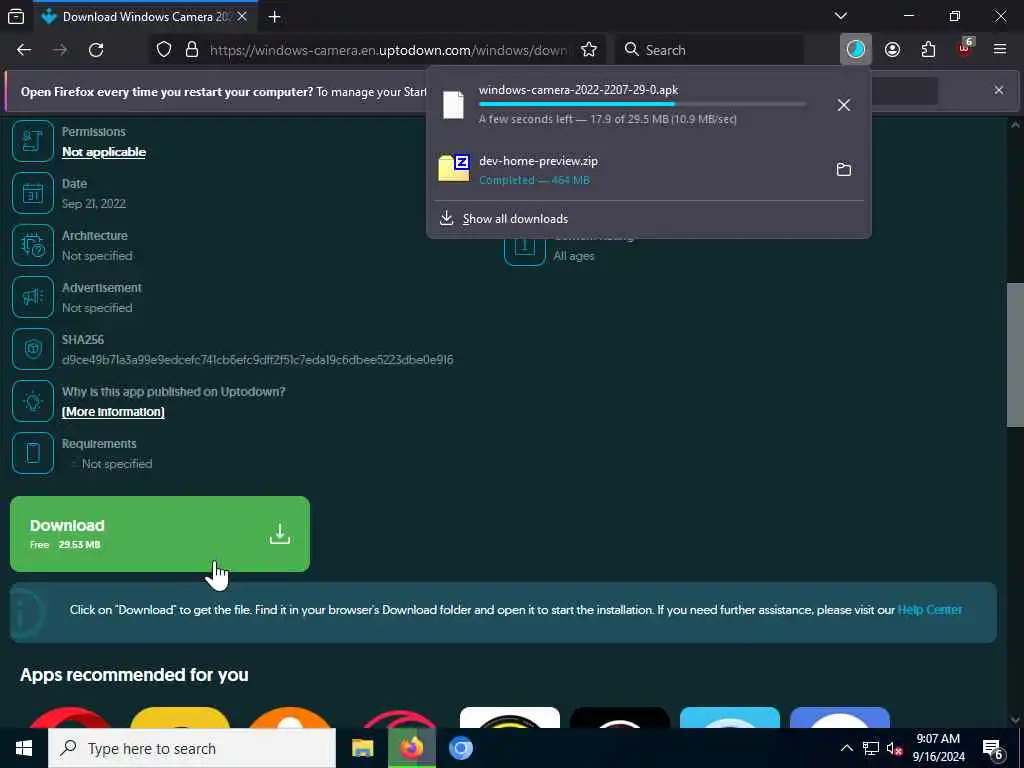Open Firefox View in tab bar
1024x768 pixels.
click(16, 16)
